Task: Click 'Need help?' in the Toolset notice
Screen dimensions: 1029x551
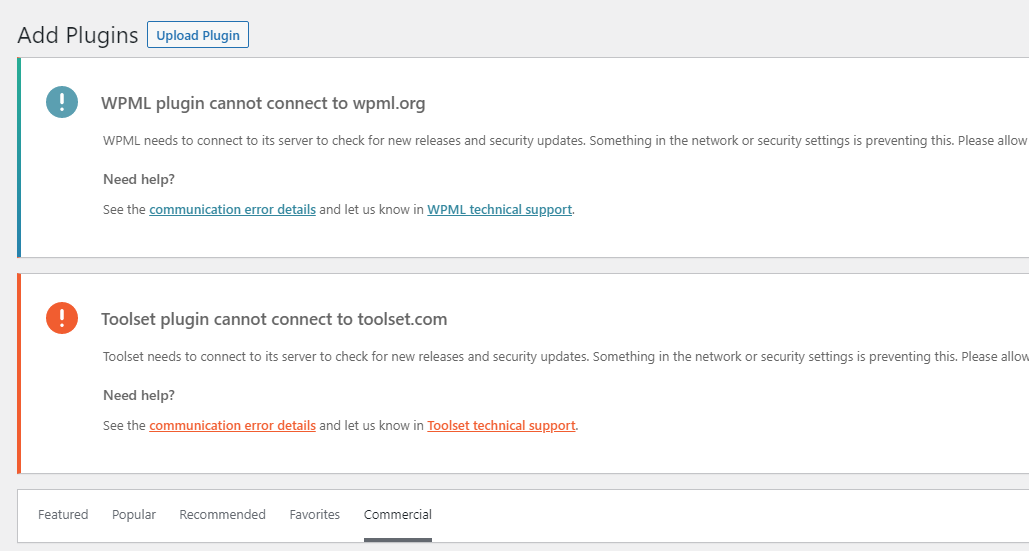Action: (139, 395)
